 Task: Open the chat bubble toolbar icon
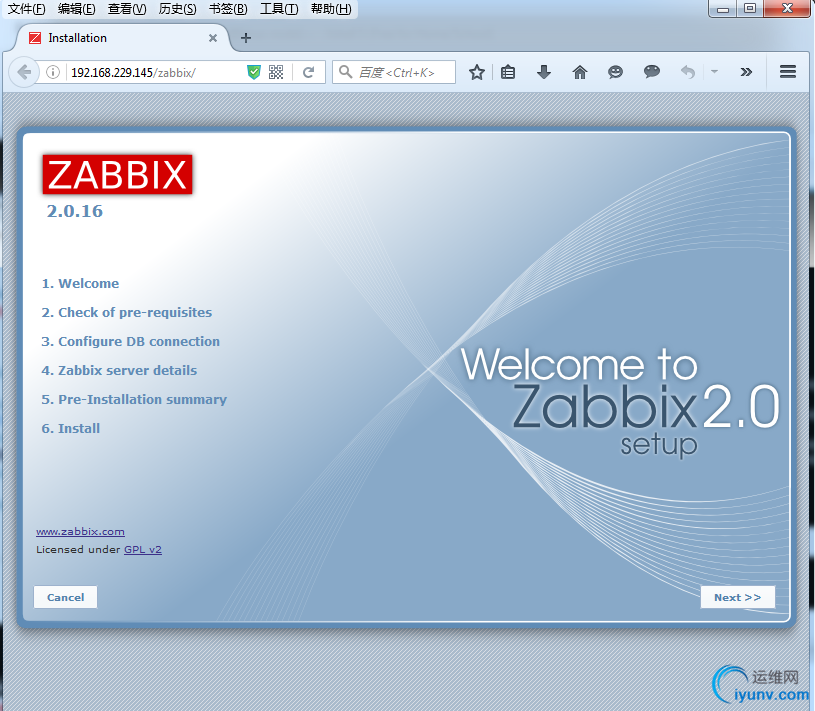click(x=652, y=72)
